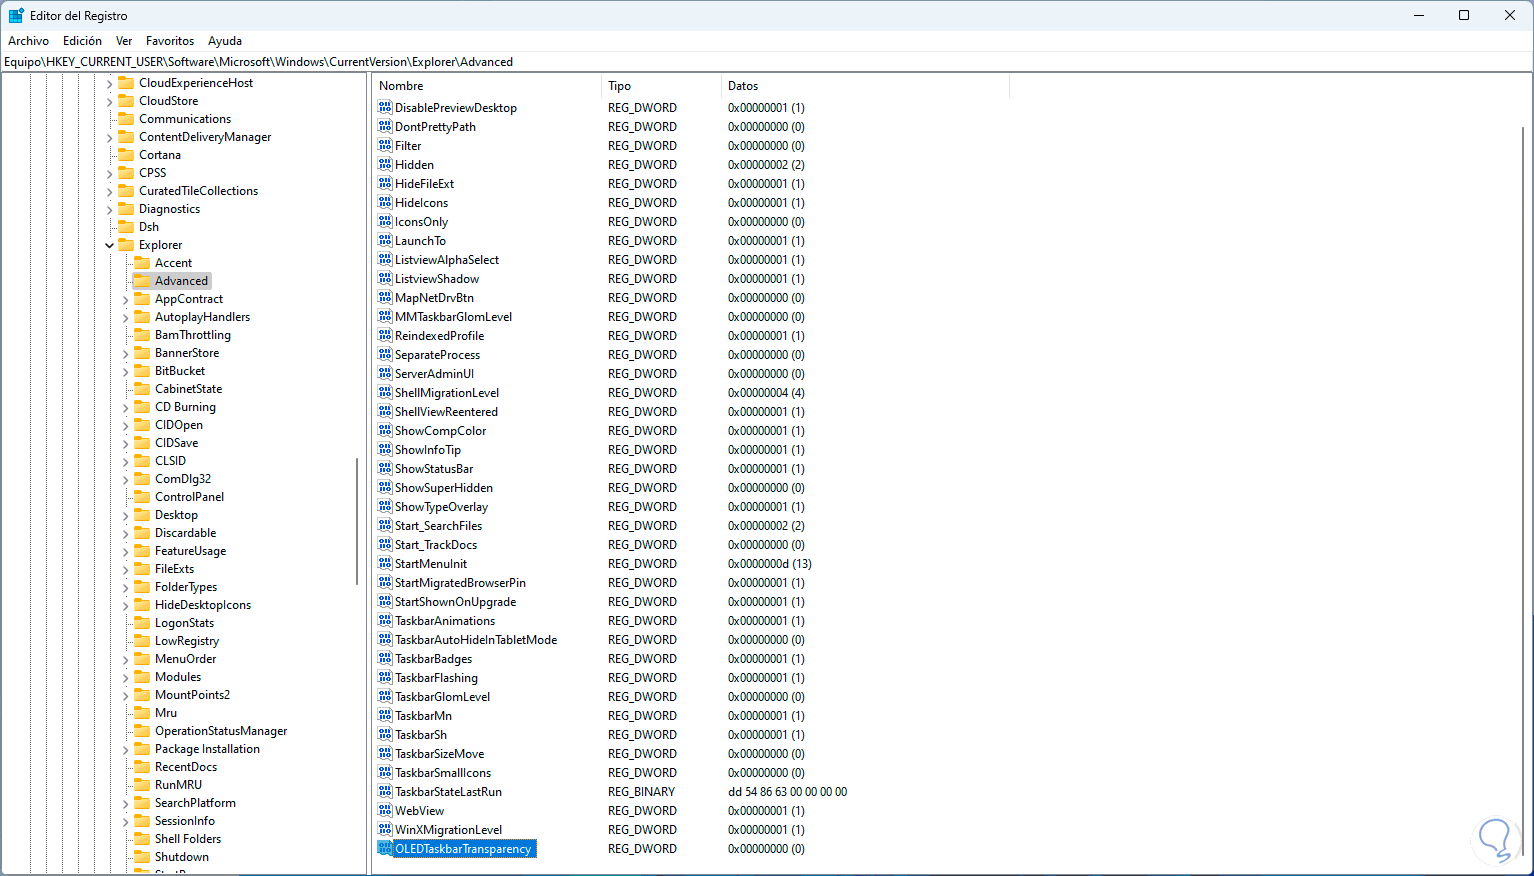This screenshot has height=876, width=1534.
Task: Click the Cortana folder icon
Action: pos(126,155)
